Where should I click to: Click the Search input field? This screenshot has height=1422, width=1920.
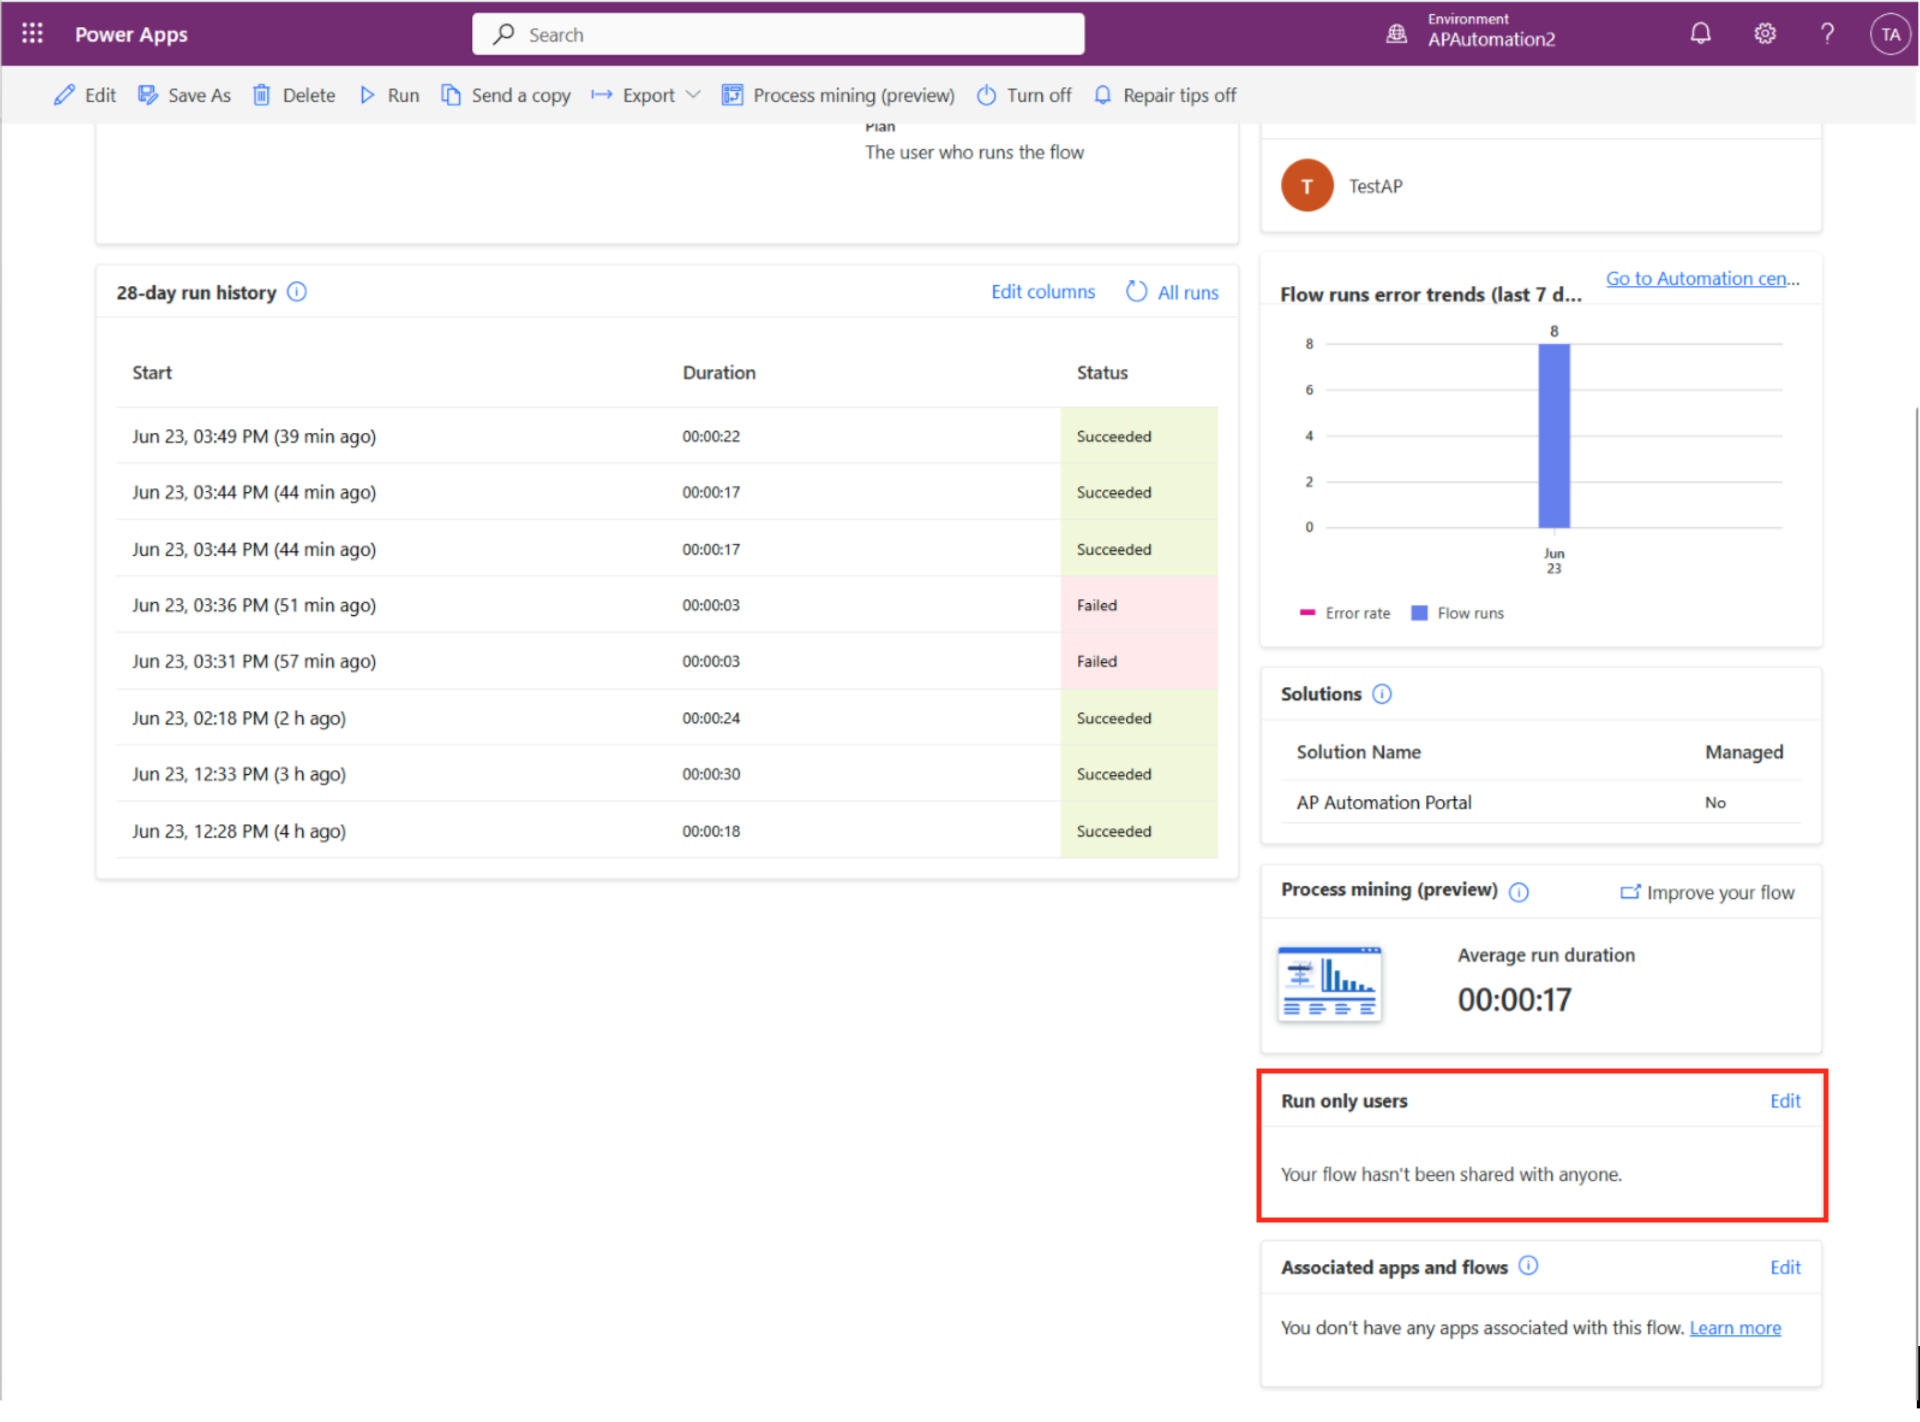click(x=778, y=34)
